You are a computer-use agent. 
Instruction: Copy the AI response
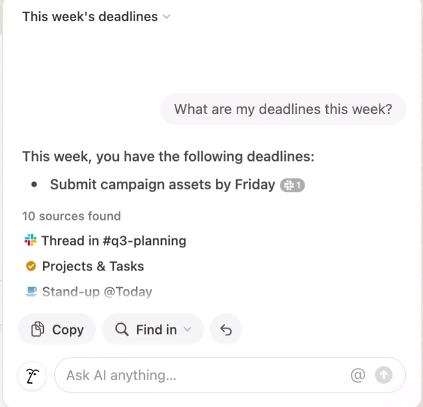57,330
